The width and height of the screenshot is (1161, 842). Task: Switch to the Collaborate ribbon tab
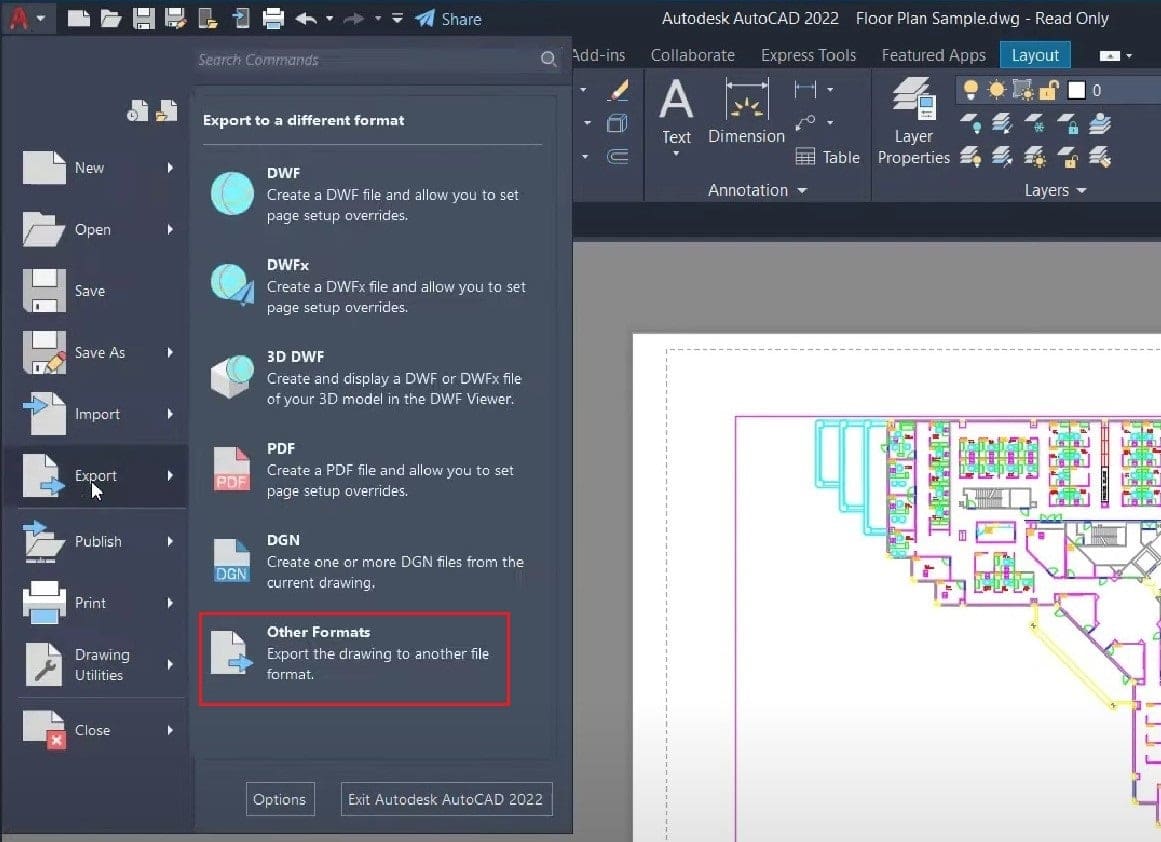[x=692, y=56]
